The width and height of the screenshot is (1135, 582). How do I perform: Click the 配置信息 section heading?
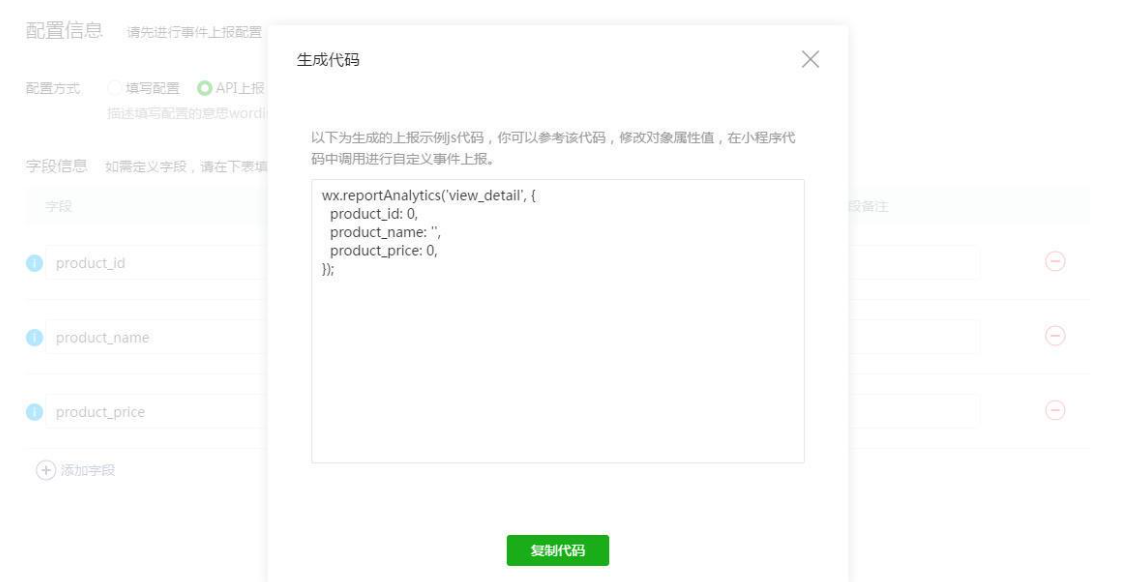[64, 31]
